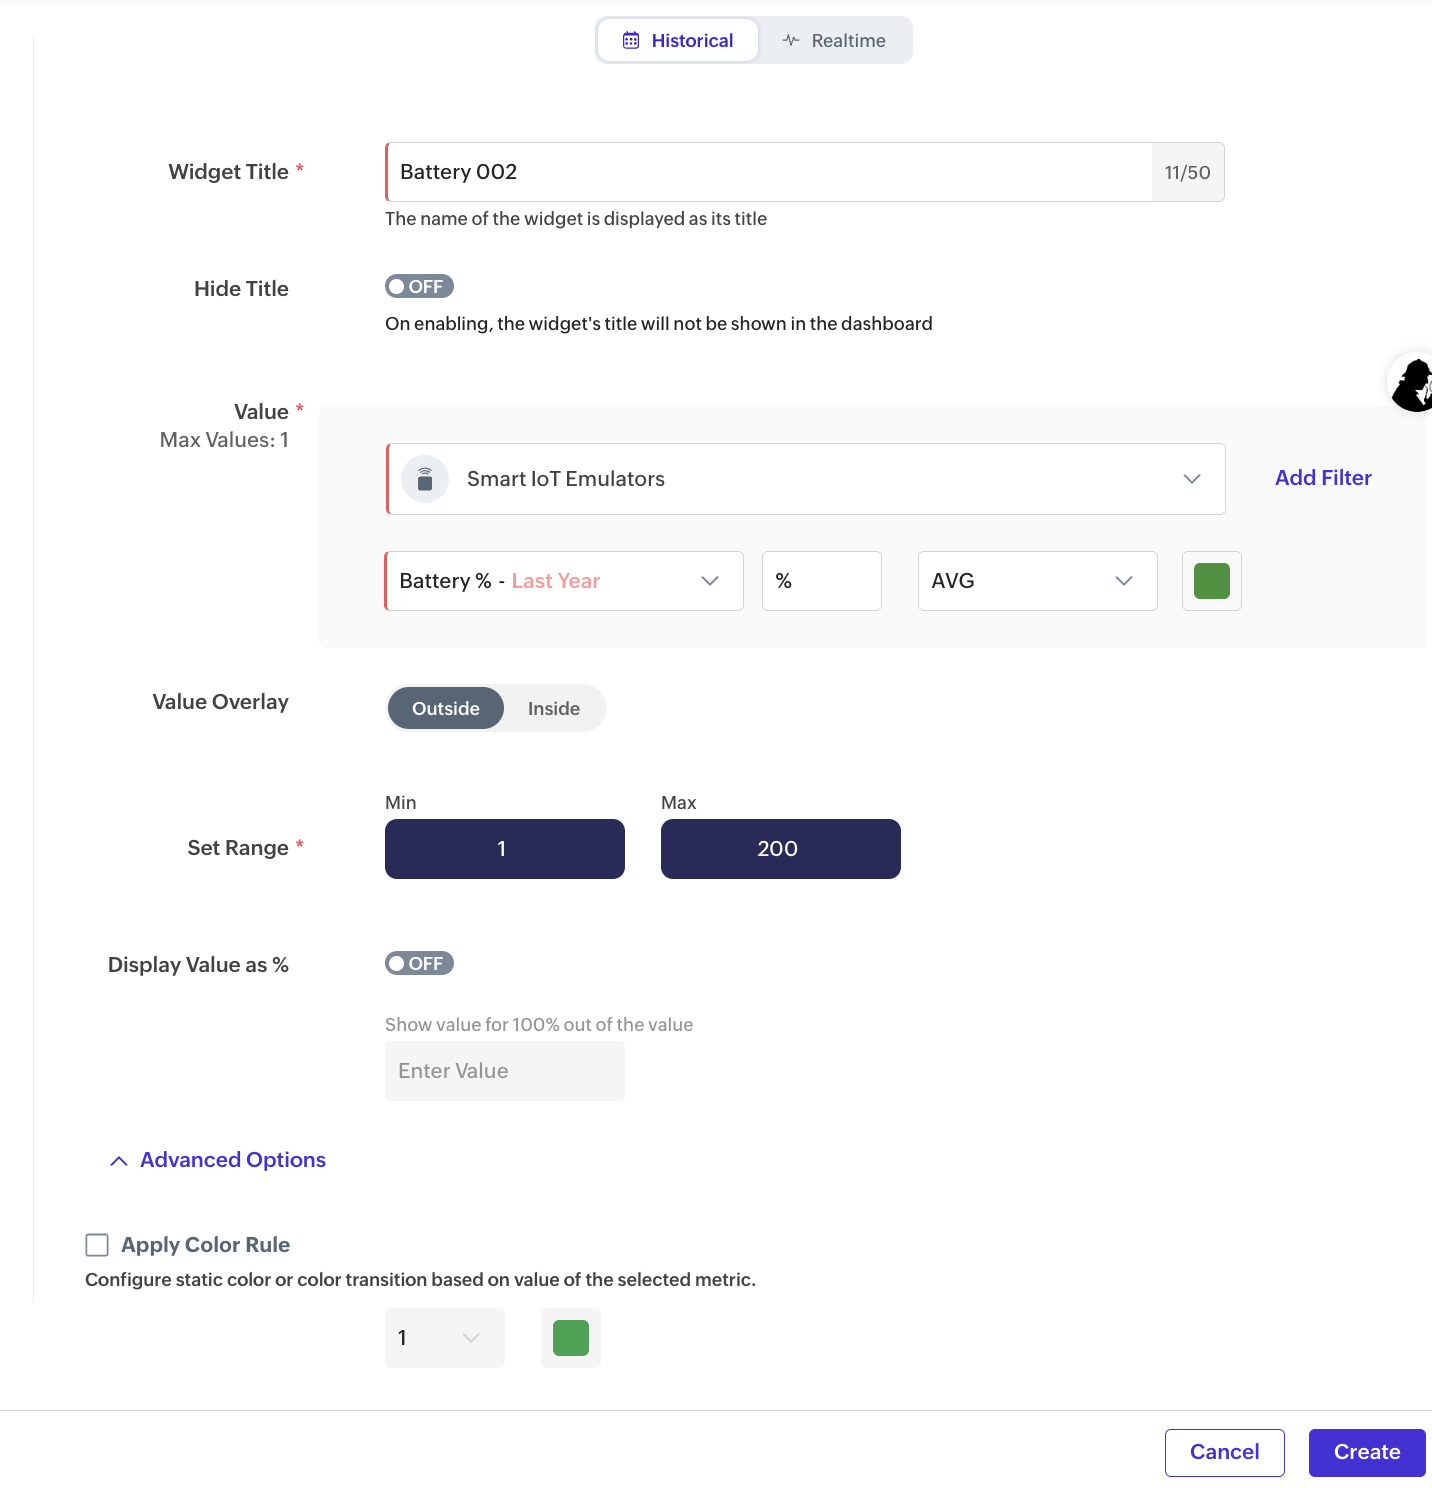Toggle the Hide Title switch

(x=419, y=287)
